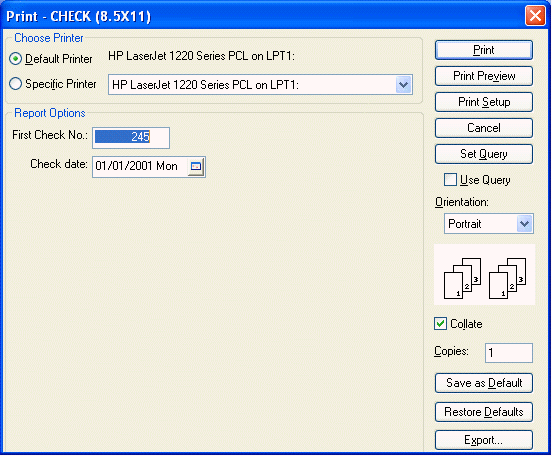
Task: Uncheck the Collate checkbox
Action: tap(440, 323)
